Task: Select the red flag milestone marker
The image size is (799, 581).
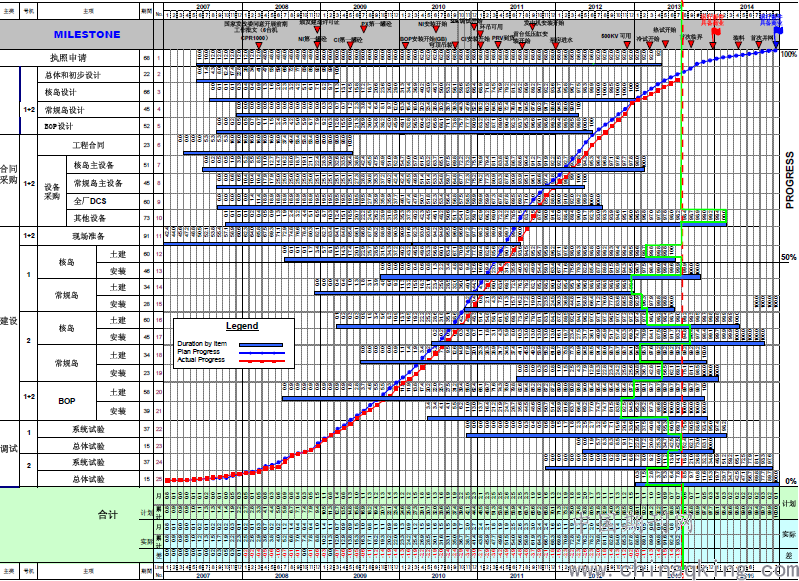Action: tap(716, 31)
